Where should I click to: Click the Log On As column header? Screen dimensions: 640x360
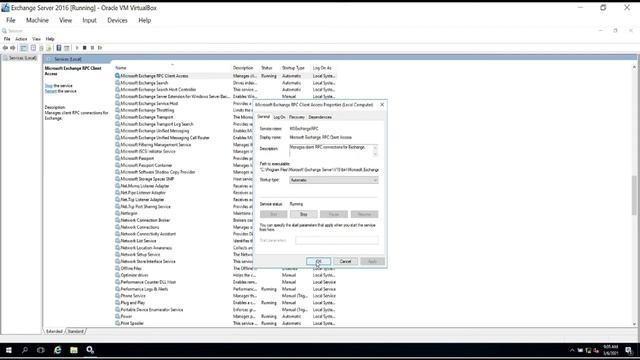pyautogui.click(x=322, y=68)
